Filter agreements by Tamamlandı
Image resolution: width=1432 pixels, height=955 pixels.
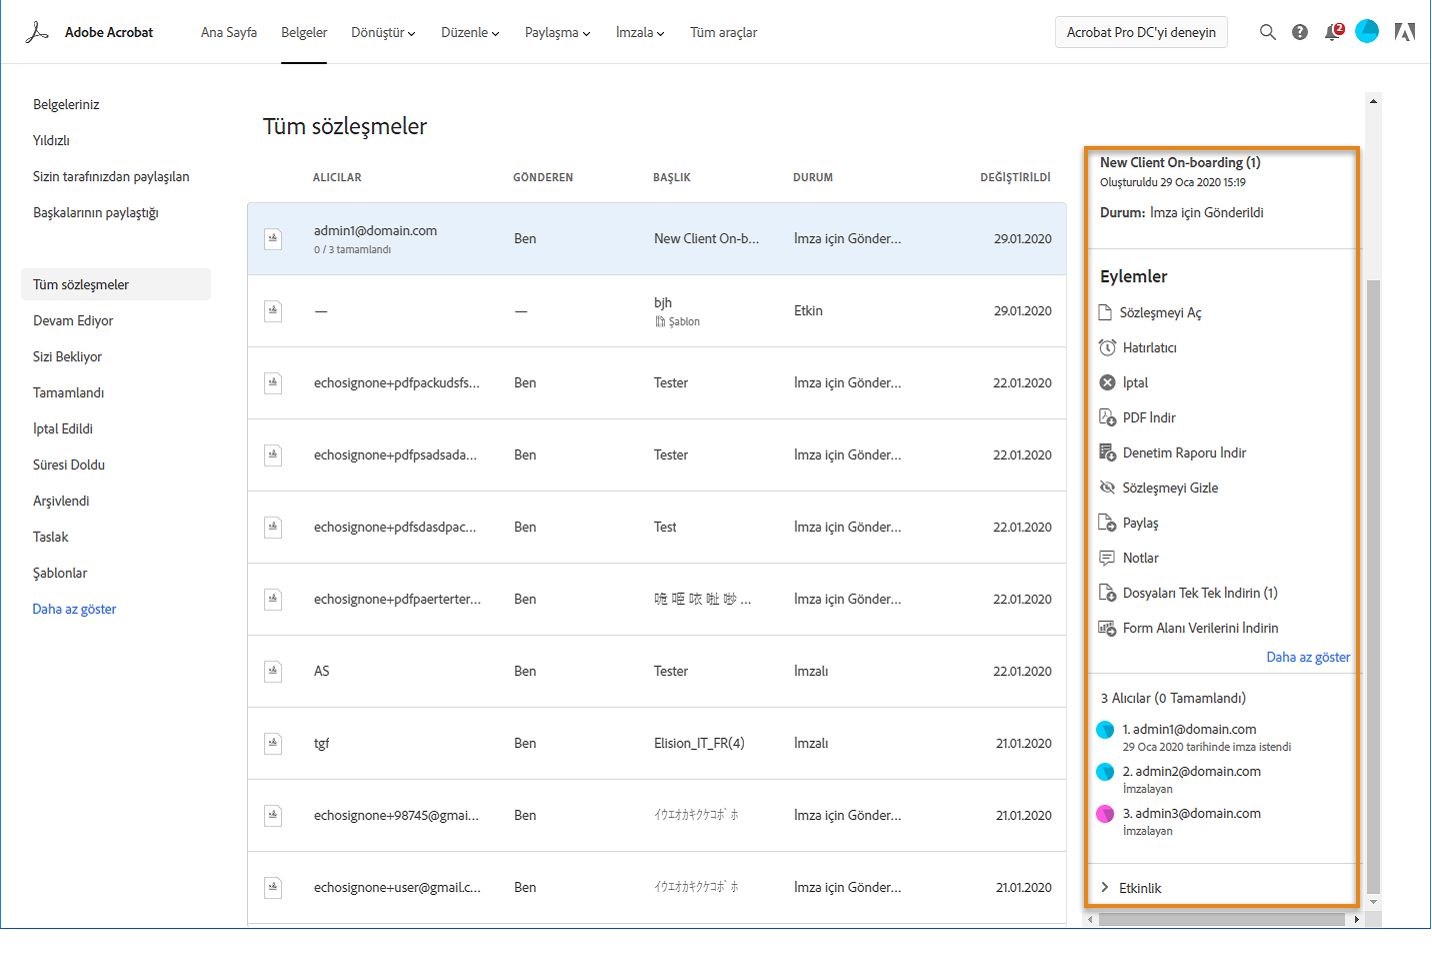[x=68, y=393]
